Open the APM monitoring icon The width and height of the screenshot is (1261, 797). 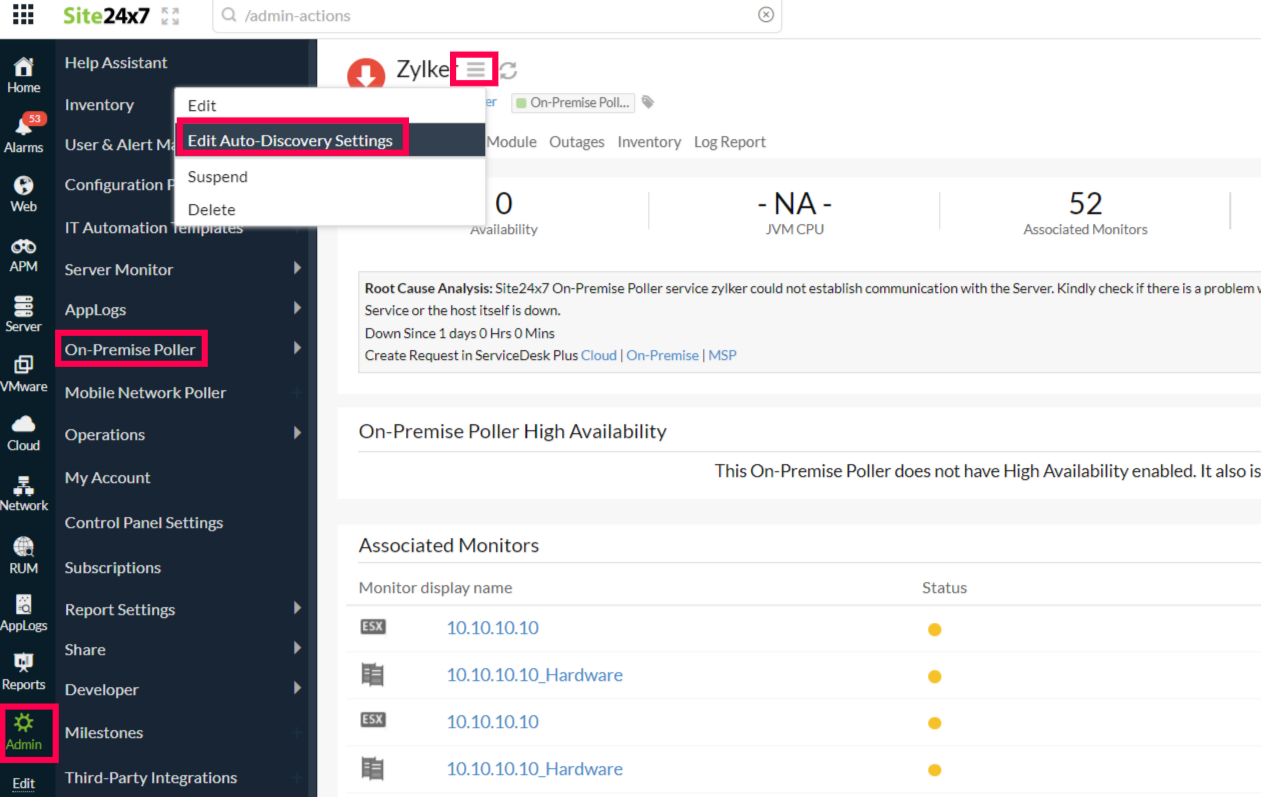tap(23, 253)
